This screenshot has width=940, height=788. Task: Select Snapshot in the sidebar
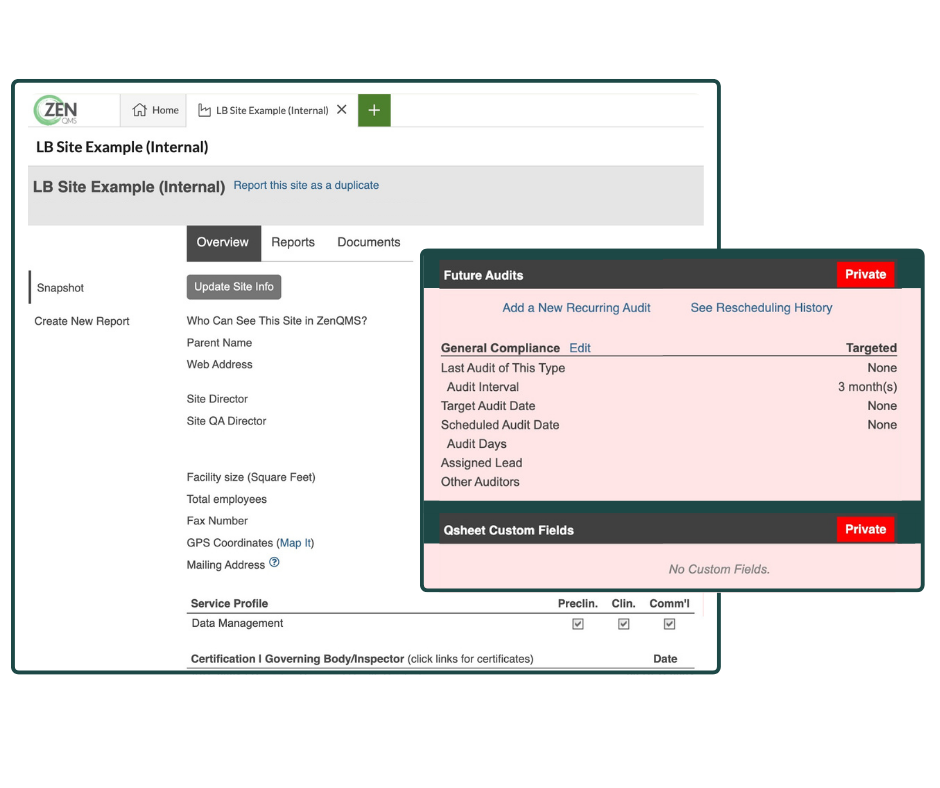60,288
